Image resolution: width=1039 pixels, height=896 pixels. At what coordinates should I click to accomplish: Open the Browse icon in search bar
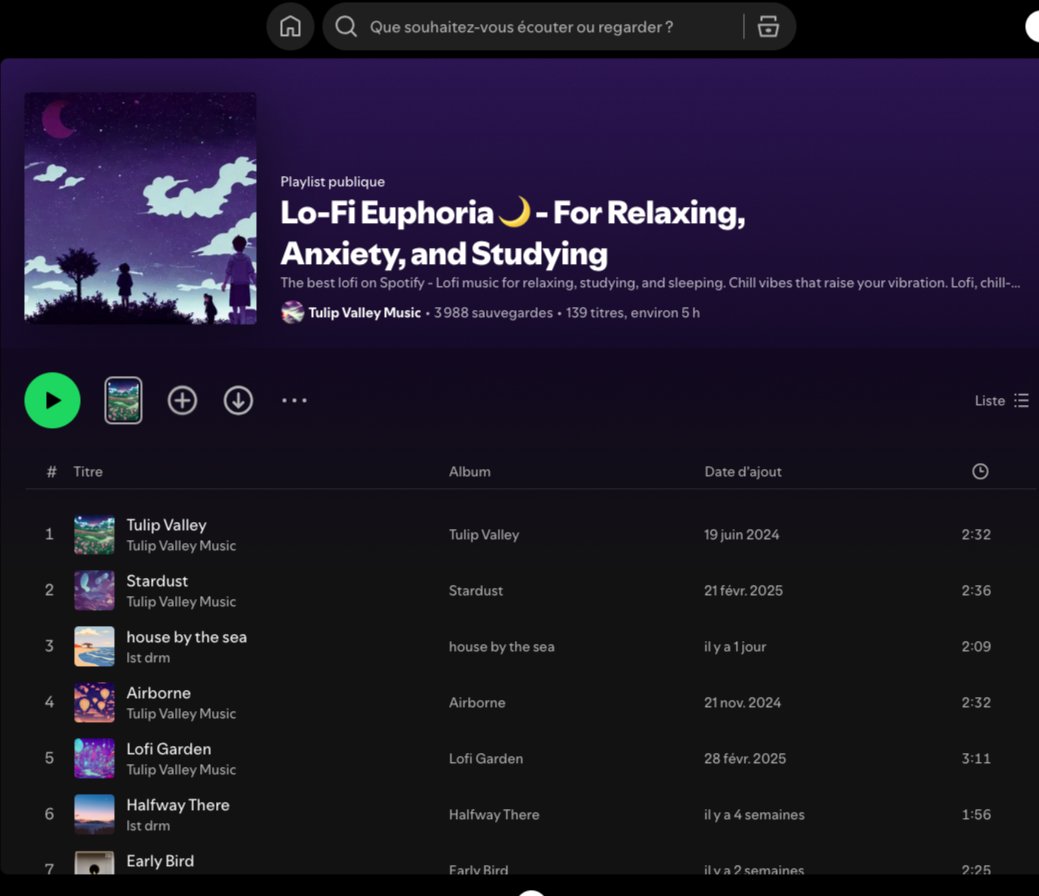[x=768, y=27]
